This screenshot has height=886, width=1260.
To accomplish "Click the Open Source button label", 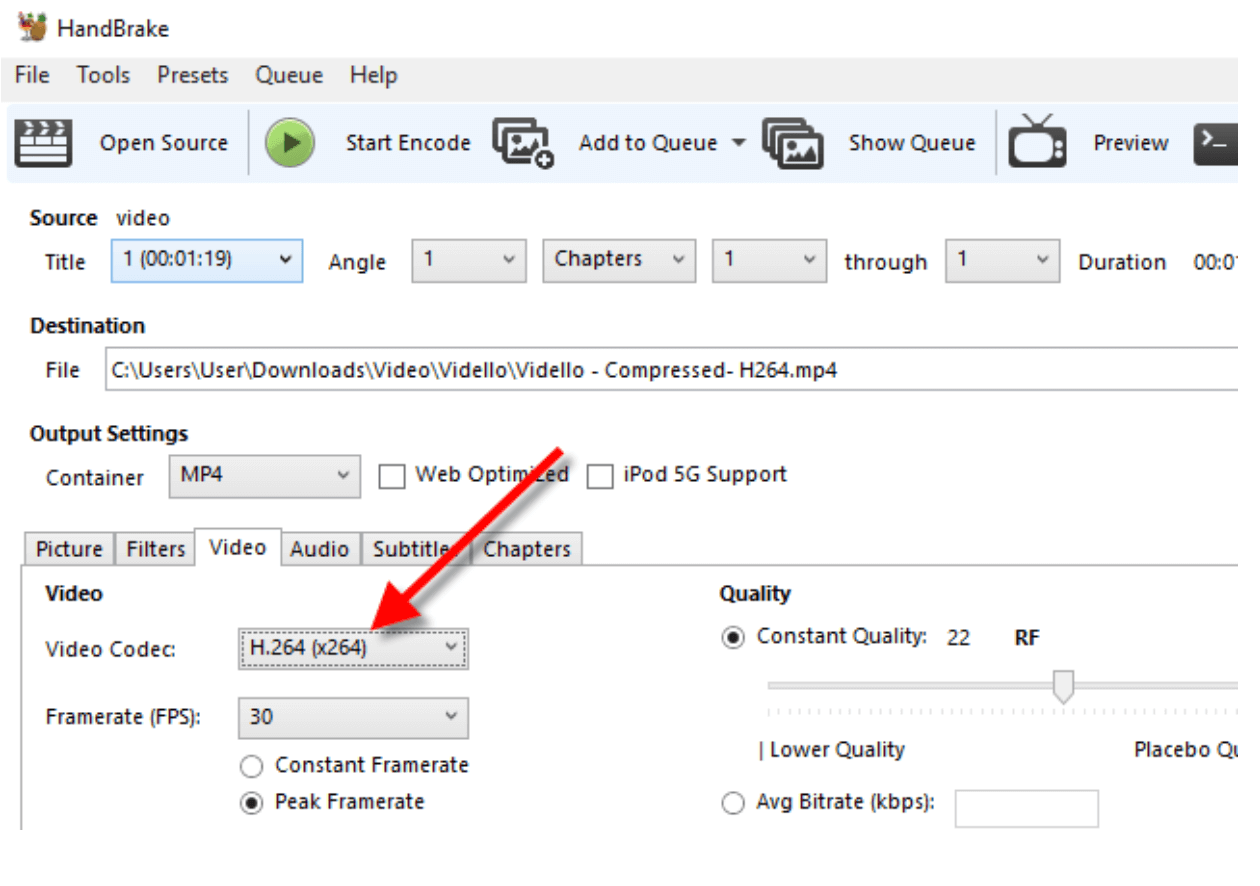I will coord(163,143).
